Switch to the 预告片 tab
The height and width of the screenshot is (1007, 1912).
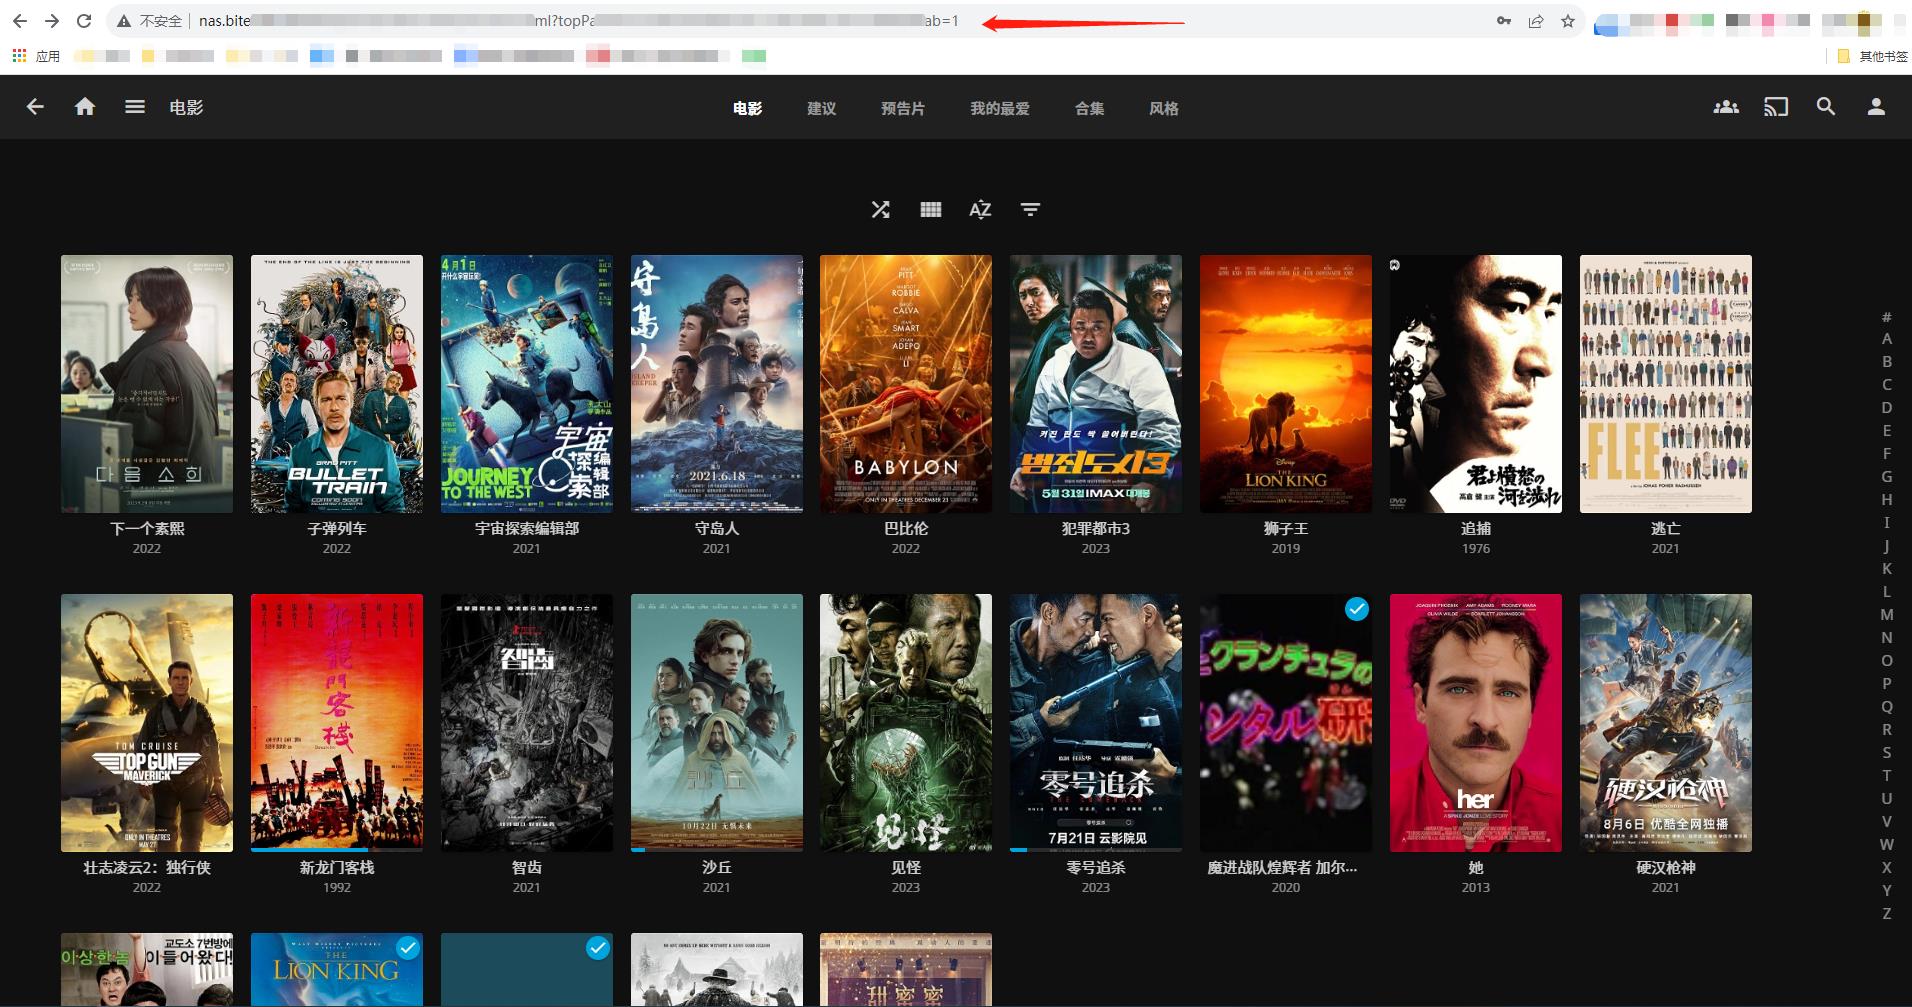tap(903, 108)
